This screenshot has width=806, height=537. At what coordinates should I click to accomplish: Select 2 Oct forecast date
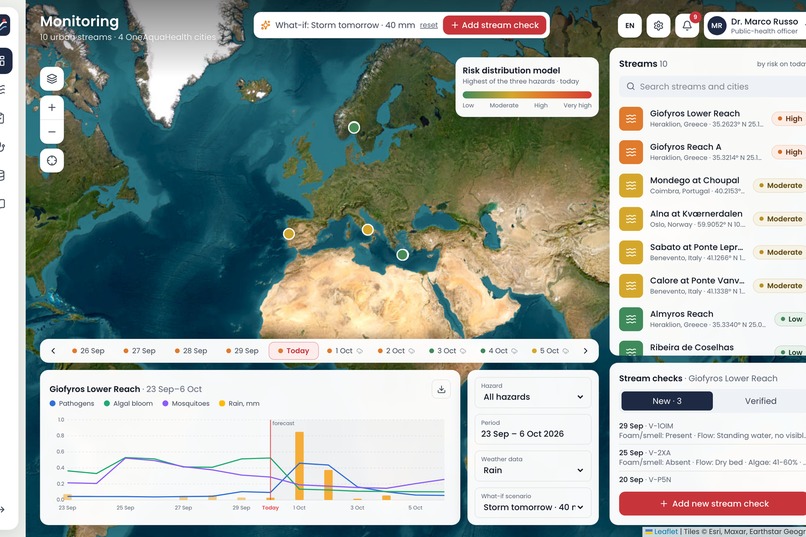tap(396, 351)
